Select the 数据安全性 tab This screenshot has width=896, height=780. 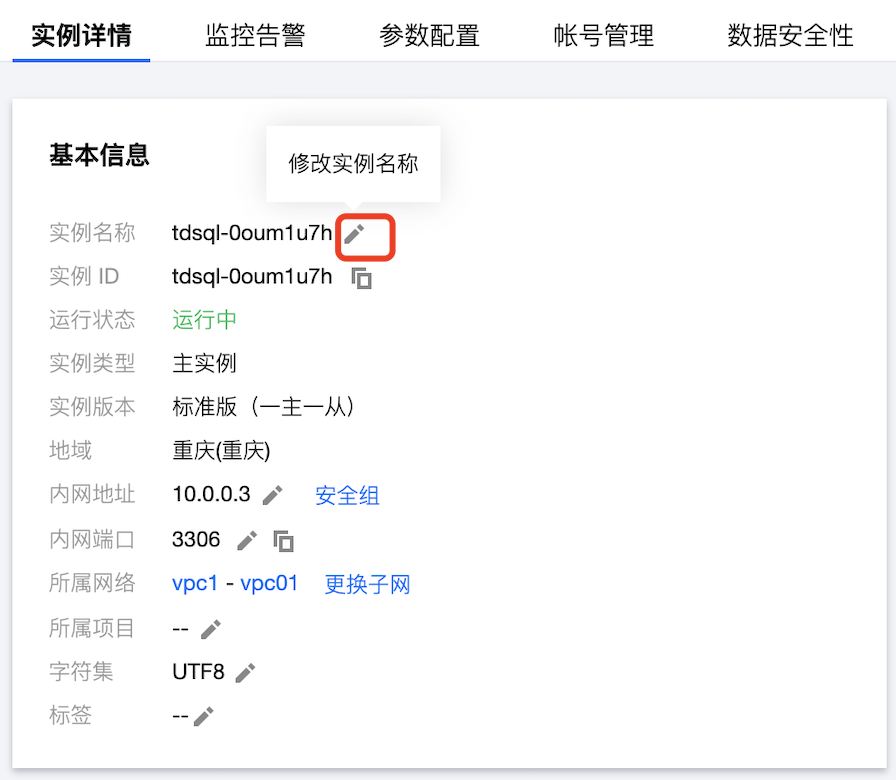click(790, 36)
